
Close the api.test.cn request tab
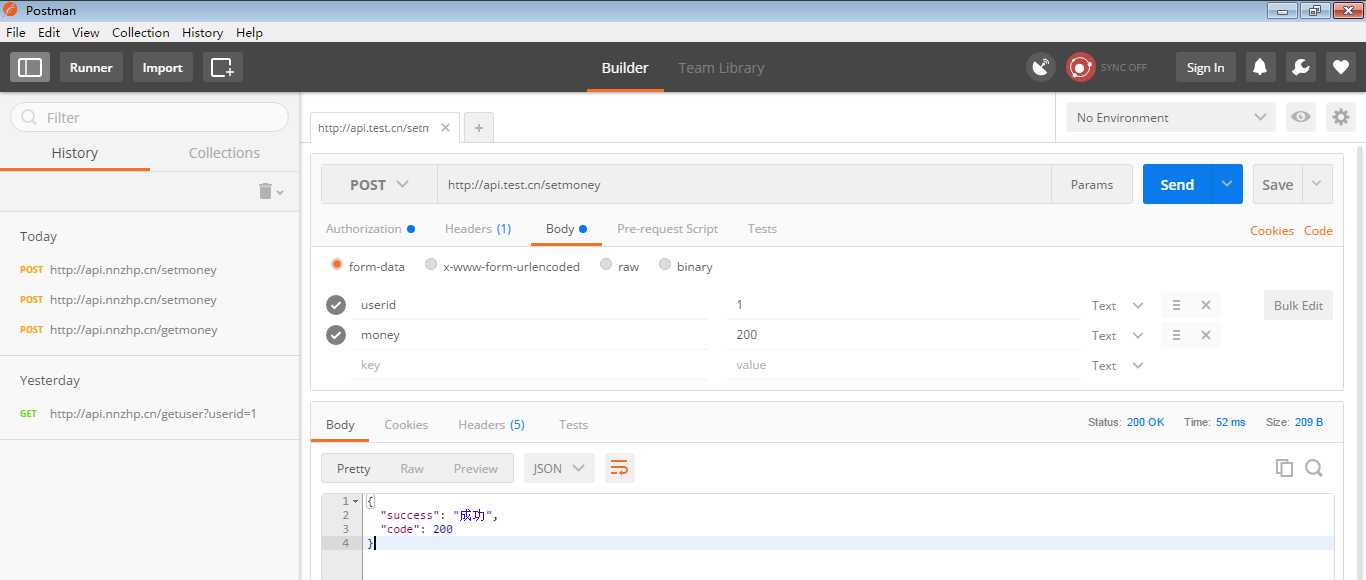pos(446,128)
